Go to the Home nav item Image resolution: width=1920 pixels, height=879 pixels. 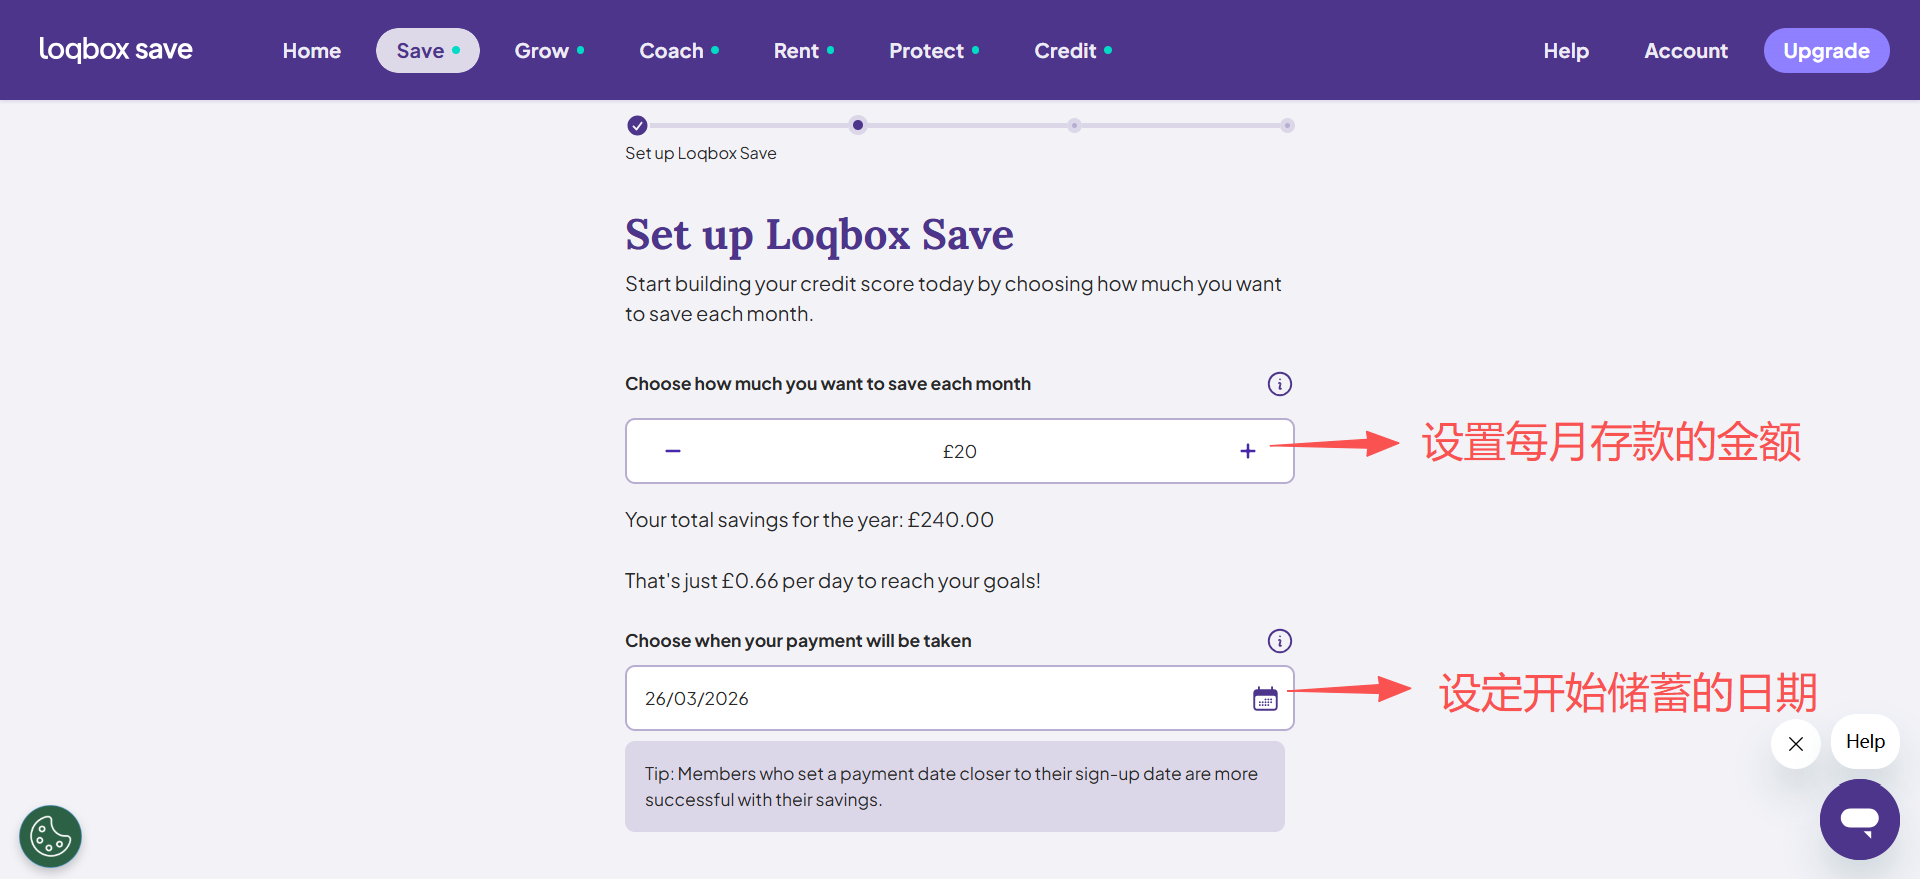point(311,51)
